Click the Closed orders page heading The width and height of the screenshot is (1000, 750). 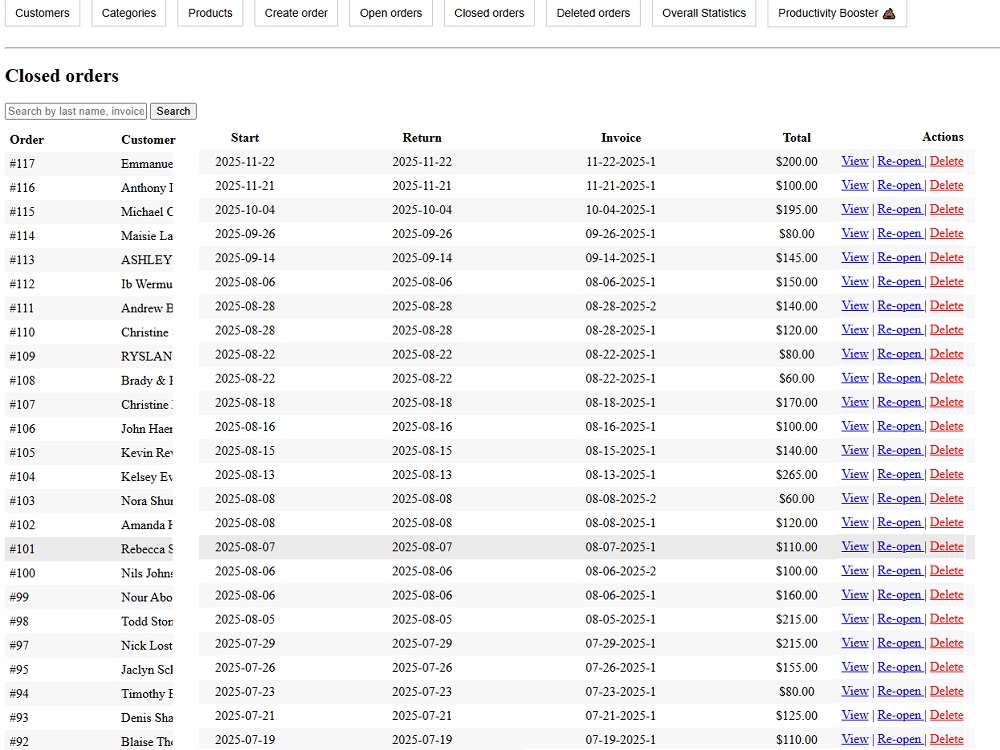(x=62, y=76)
